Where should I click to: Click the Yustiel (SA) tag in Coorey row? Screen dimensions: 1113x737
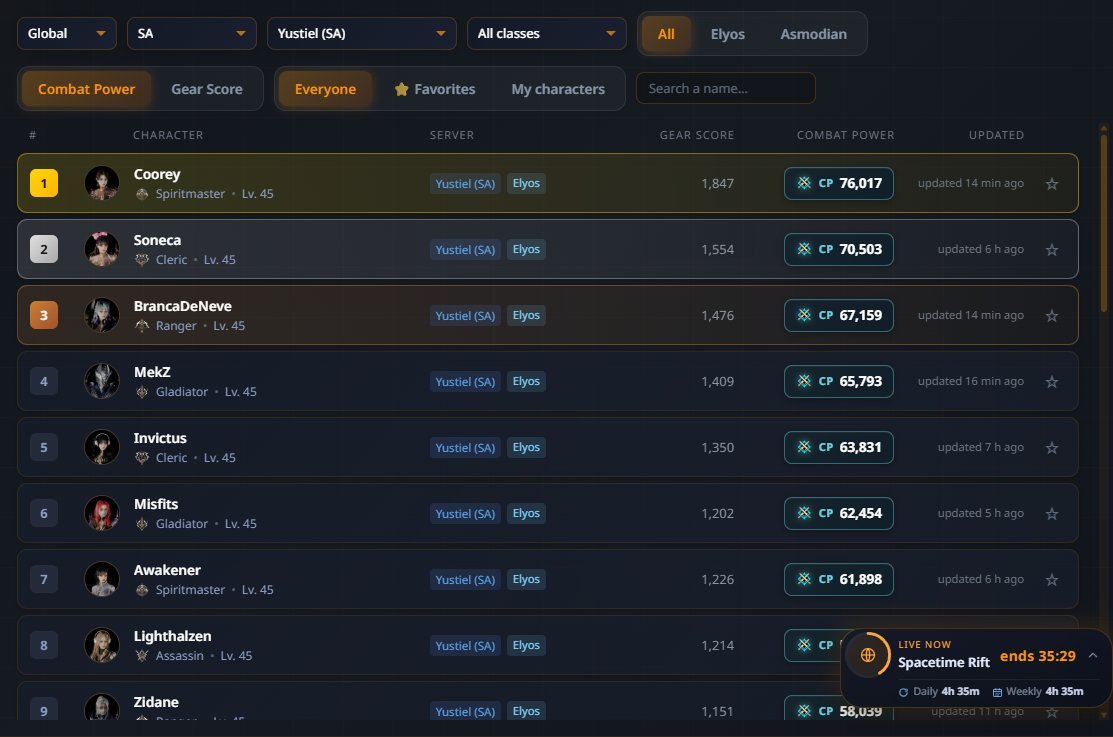pyautogui.click(x=465, y=184)
